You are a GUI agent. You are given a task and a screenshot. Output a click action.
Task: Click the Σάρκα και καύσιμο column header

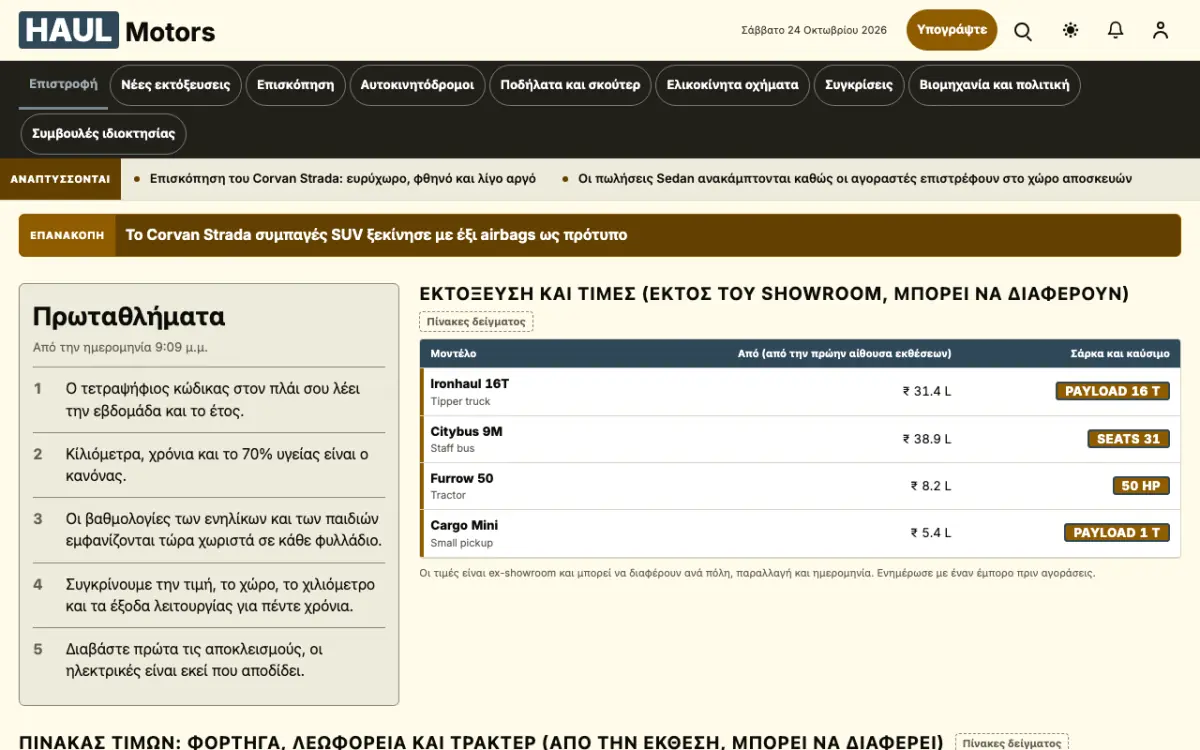click(1120, 354)
